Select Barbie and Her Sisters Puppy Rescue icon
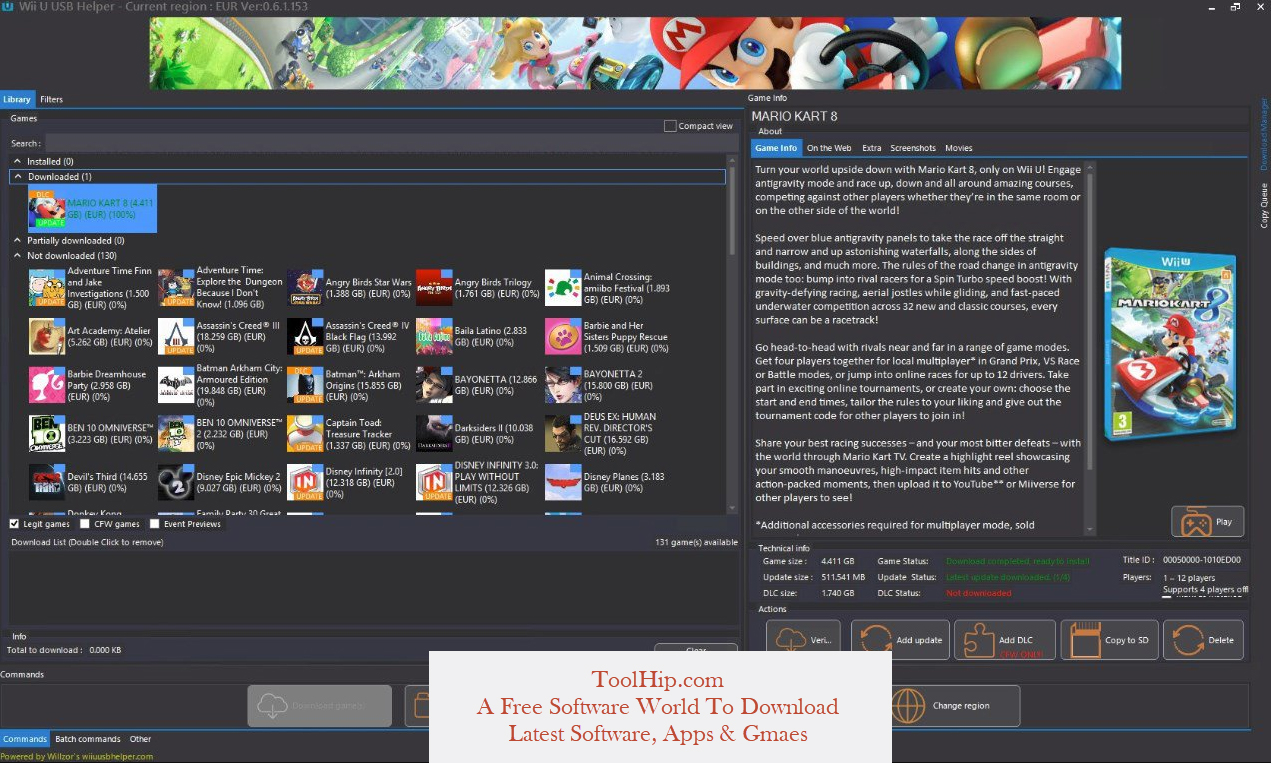 click(563, 337)
